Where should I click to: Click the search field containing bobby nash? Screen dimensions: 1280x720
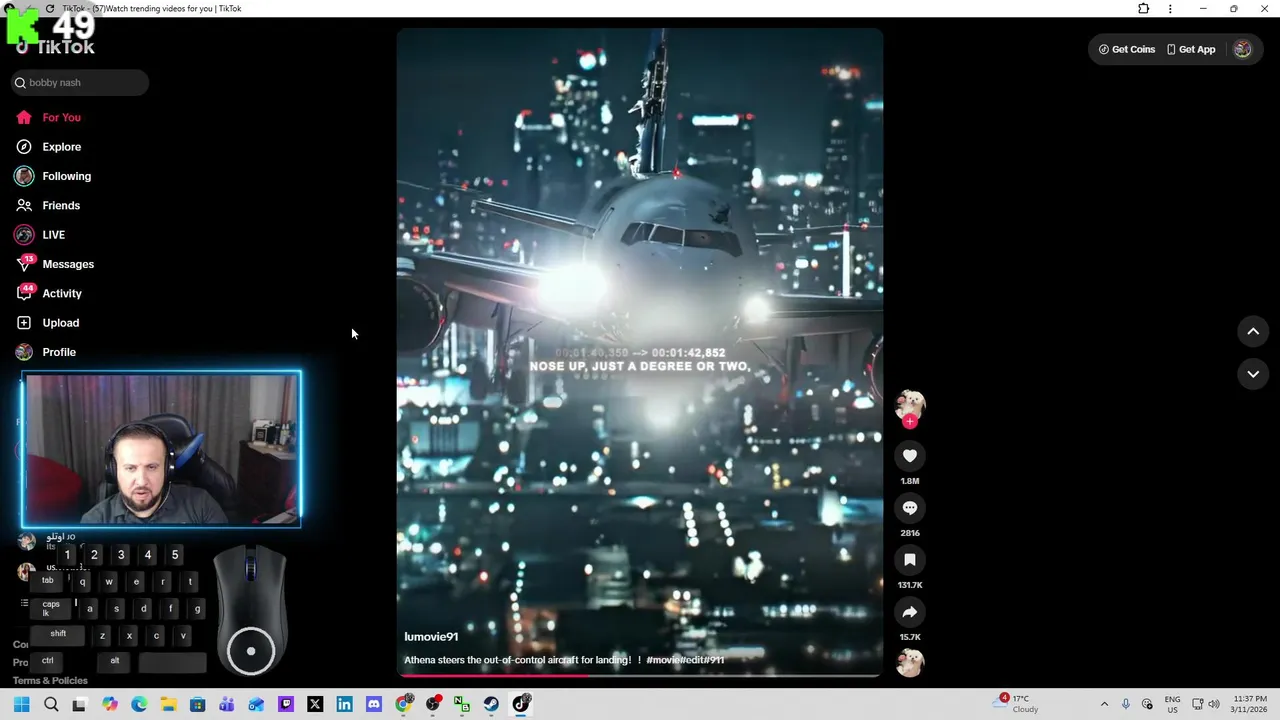tap(79, 83)
